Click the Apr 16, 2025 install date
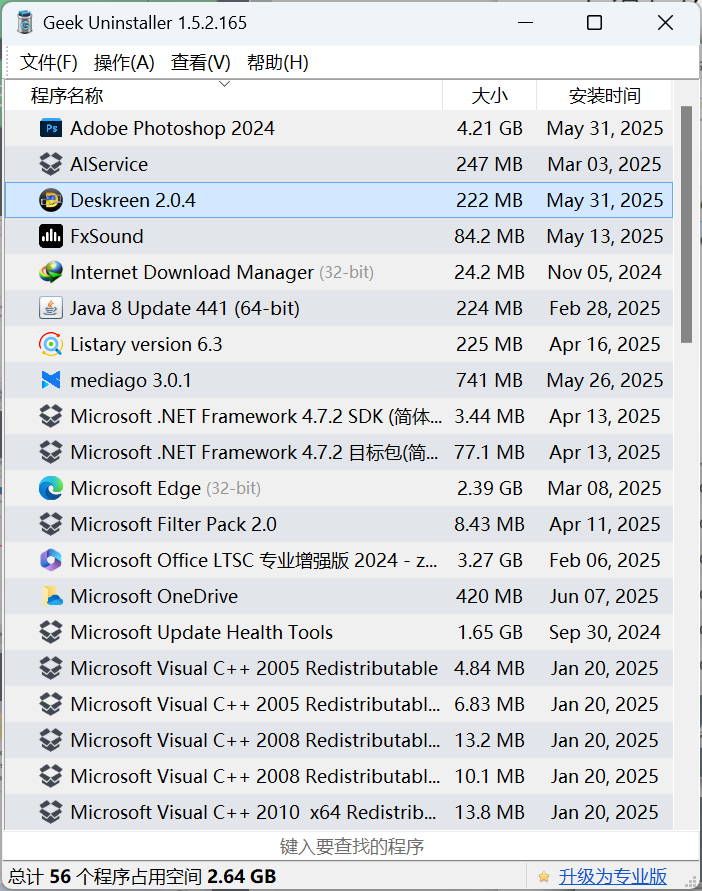Image resolution: width=702 pixels, height=891 pixels. (x=605, y=344)
